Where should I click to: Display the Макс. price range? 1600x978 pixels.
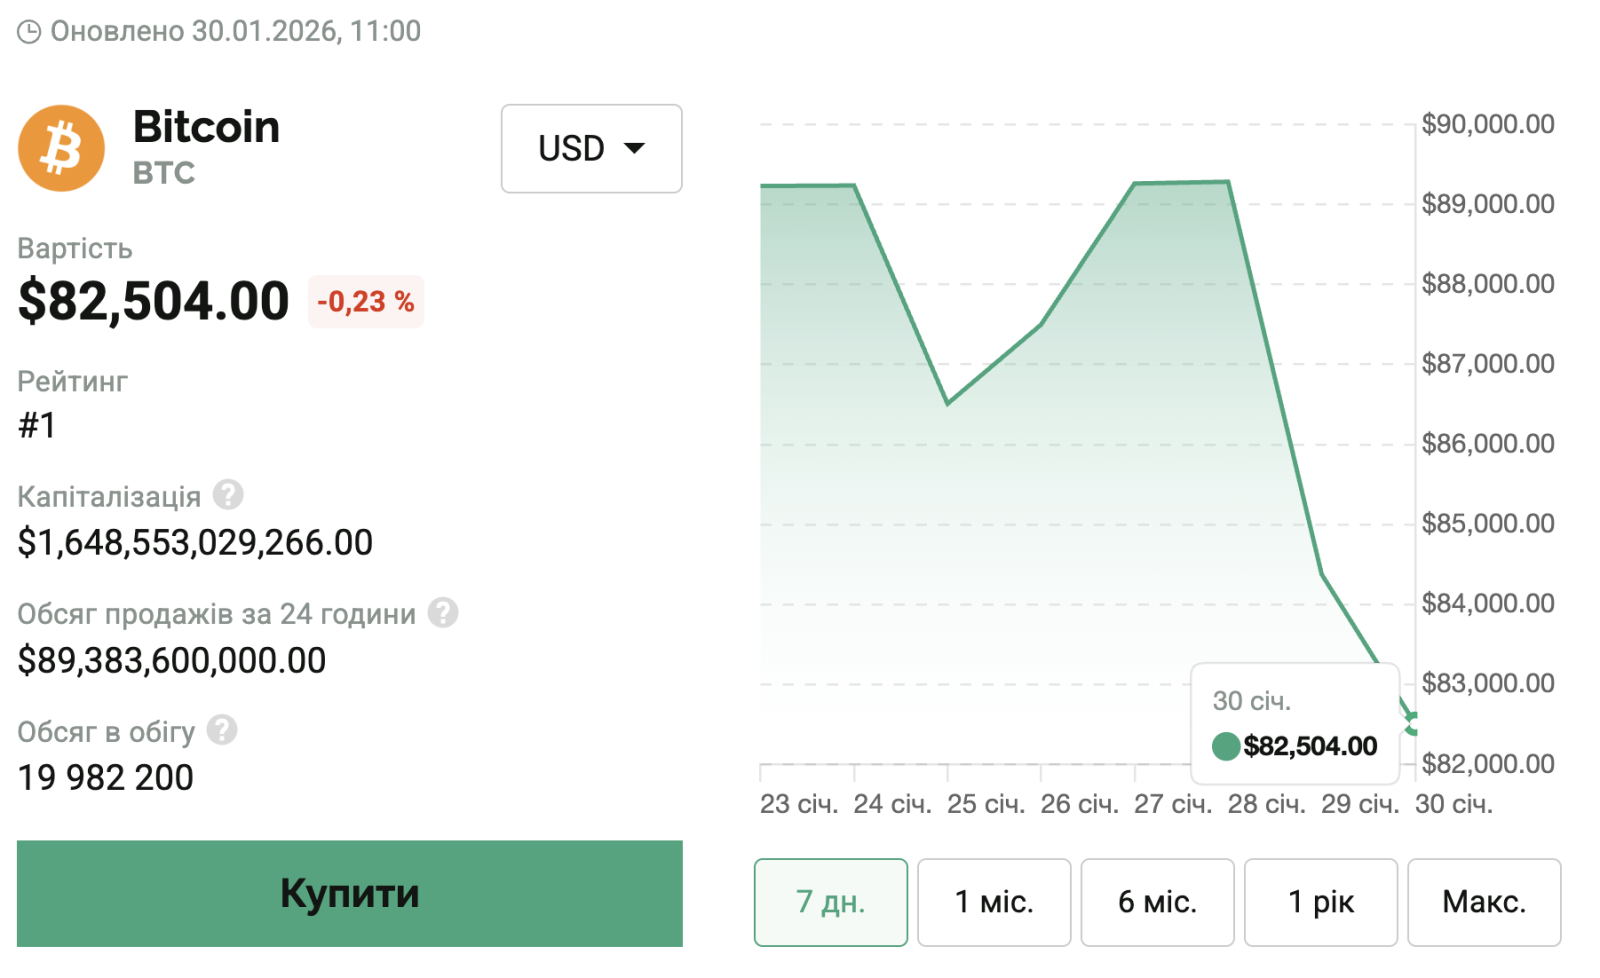pyautogui.click(x=1484, y=902)
